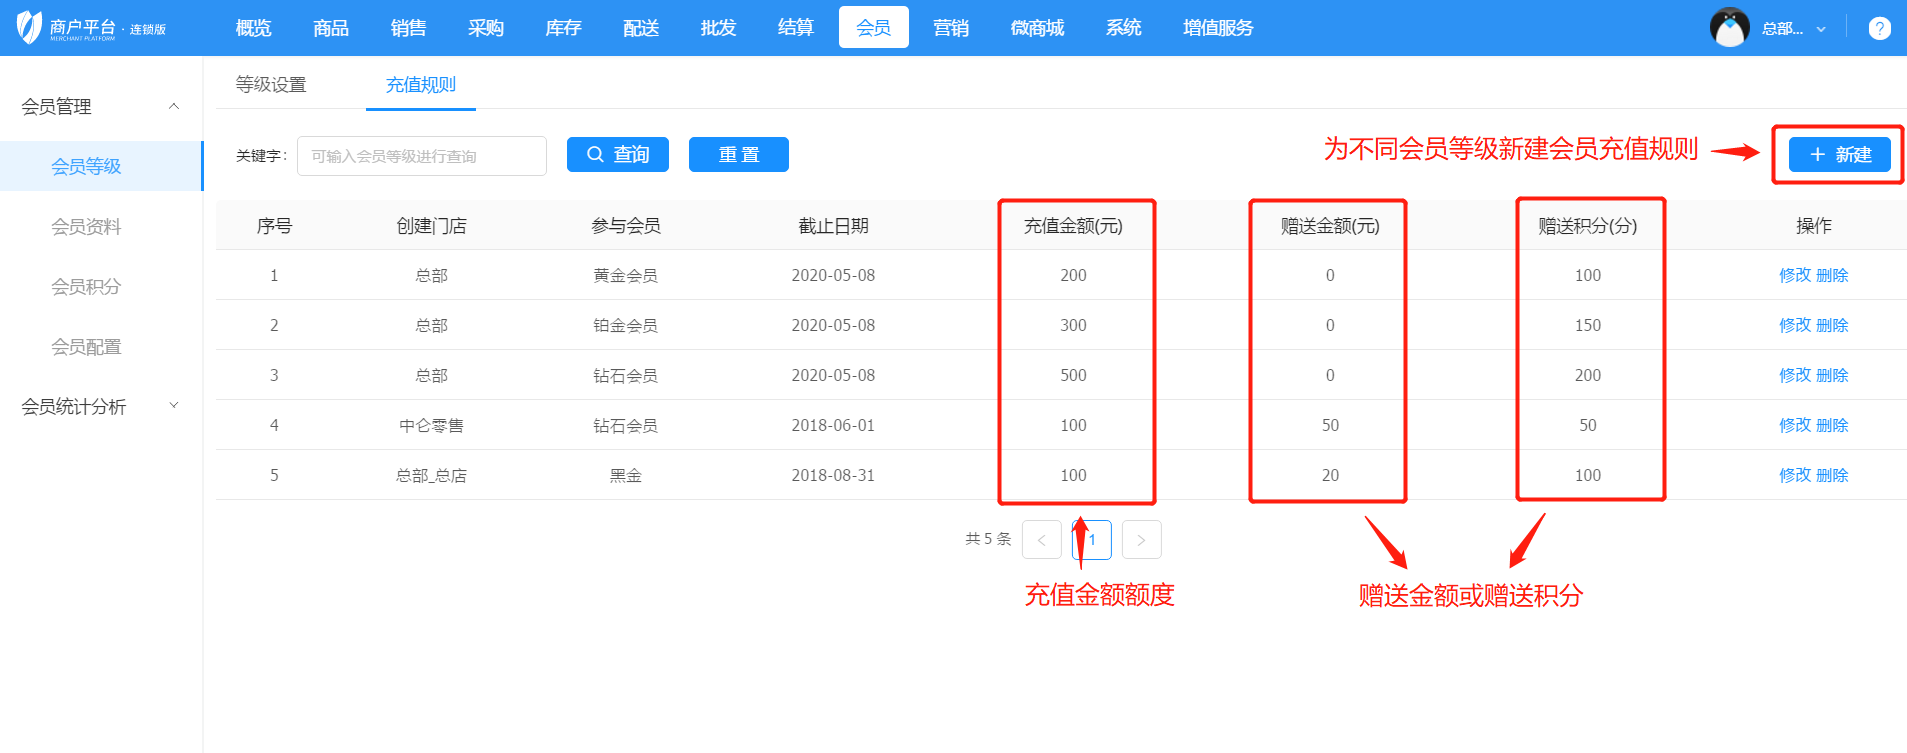Viewport: 1907px width, 753px height.
Task: Focus the 关键字 search input field
Action: 421,156
